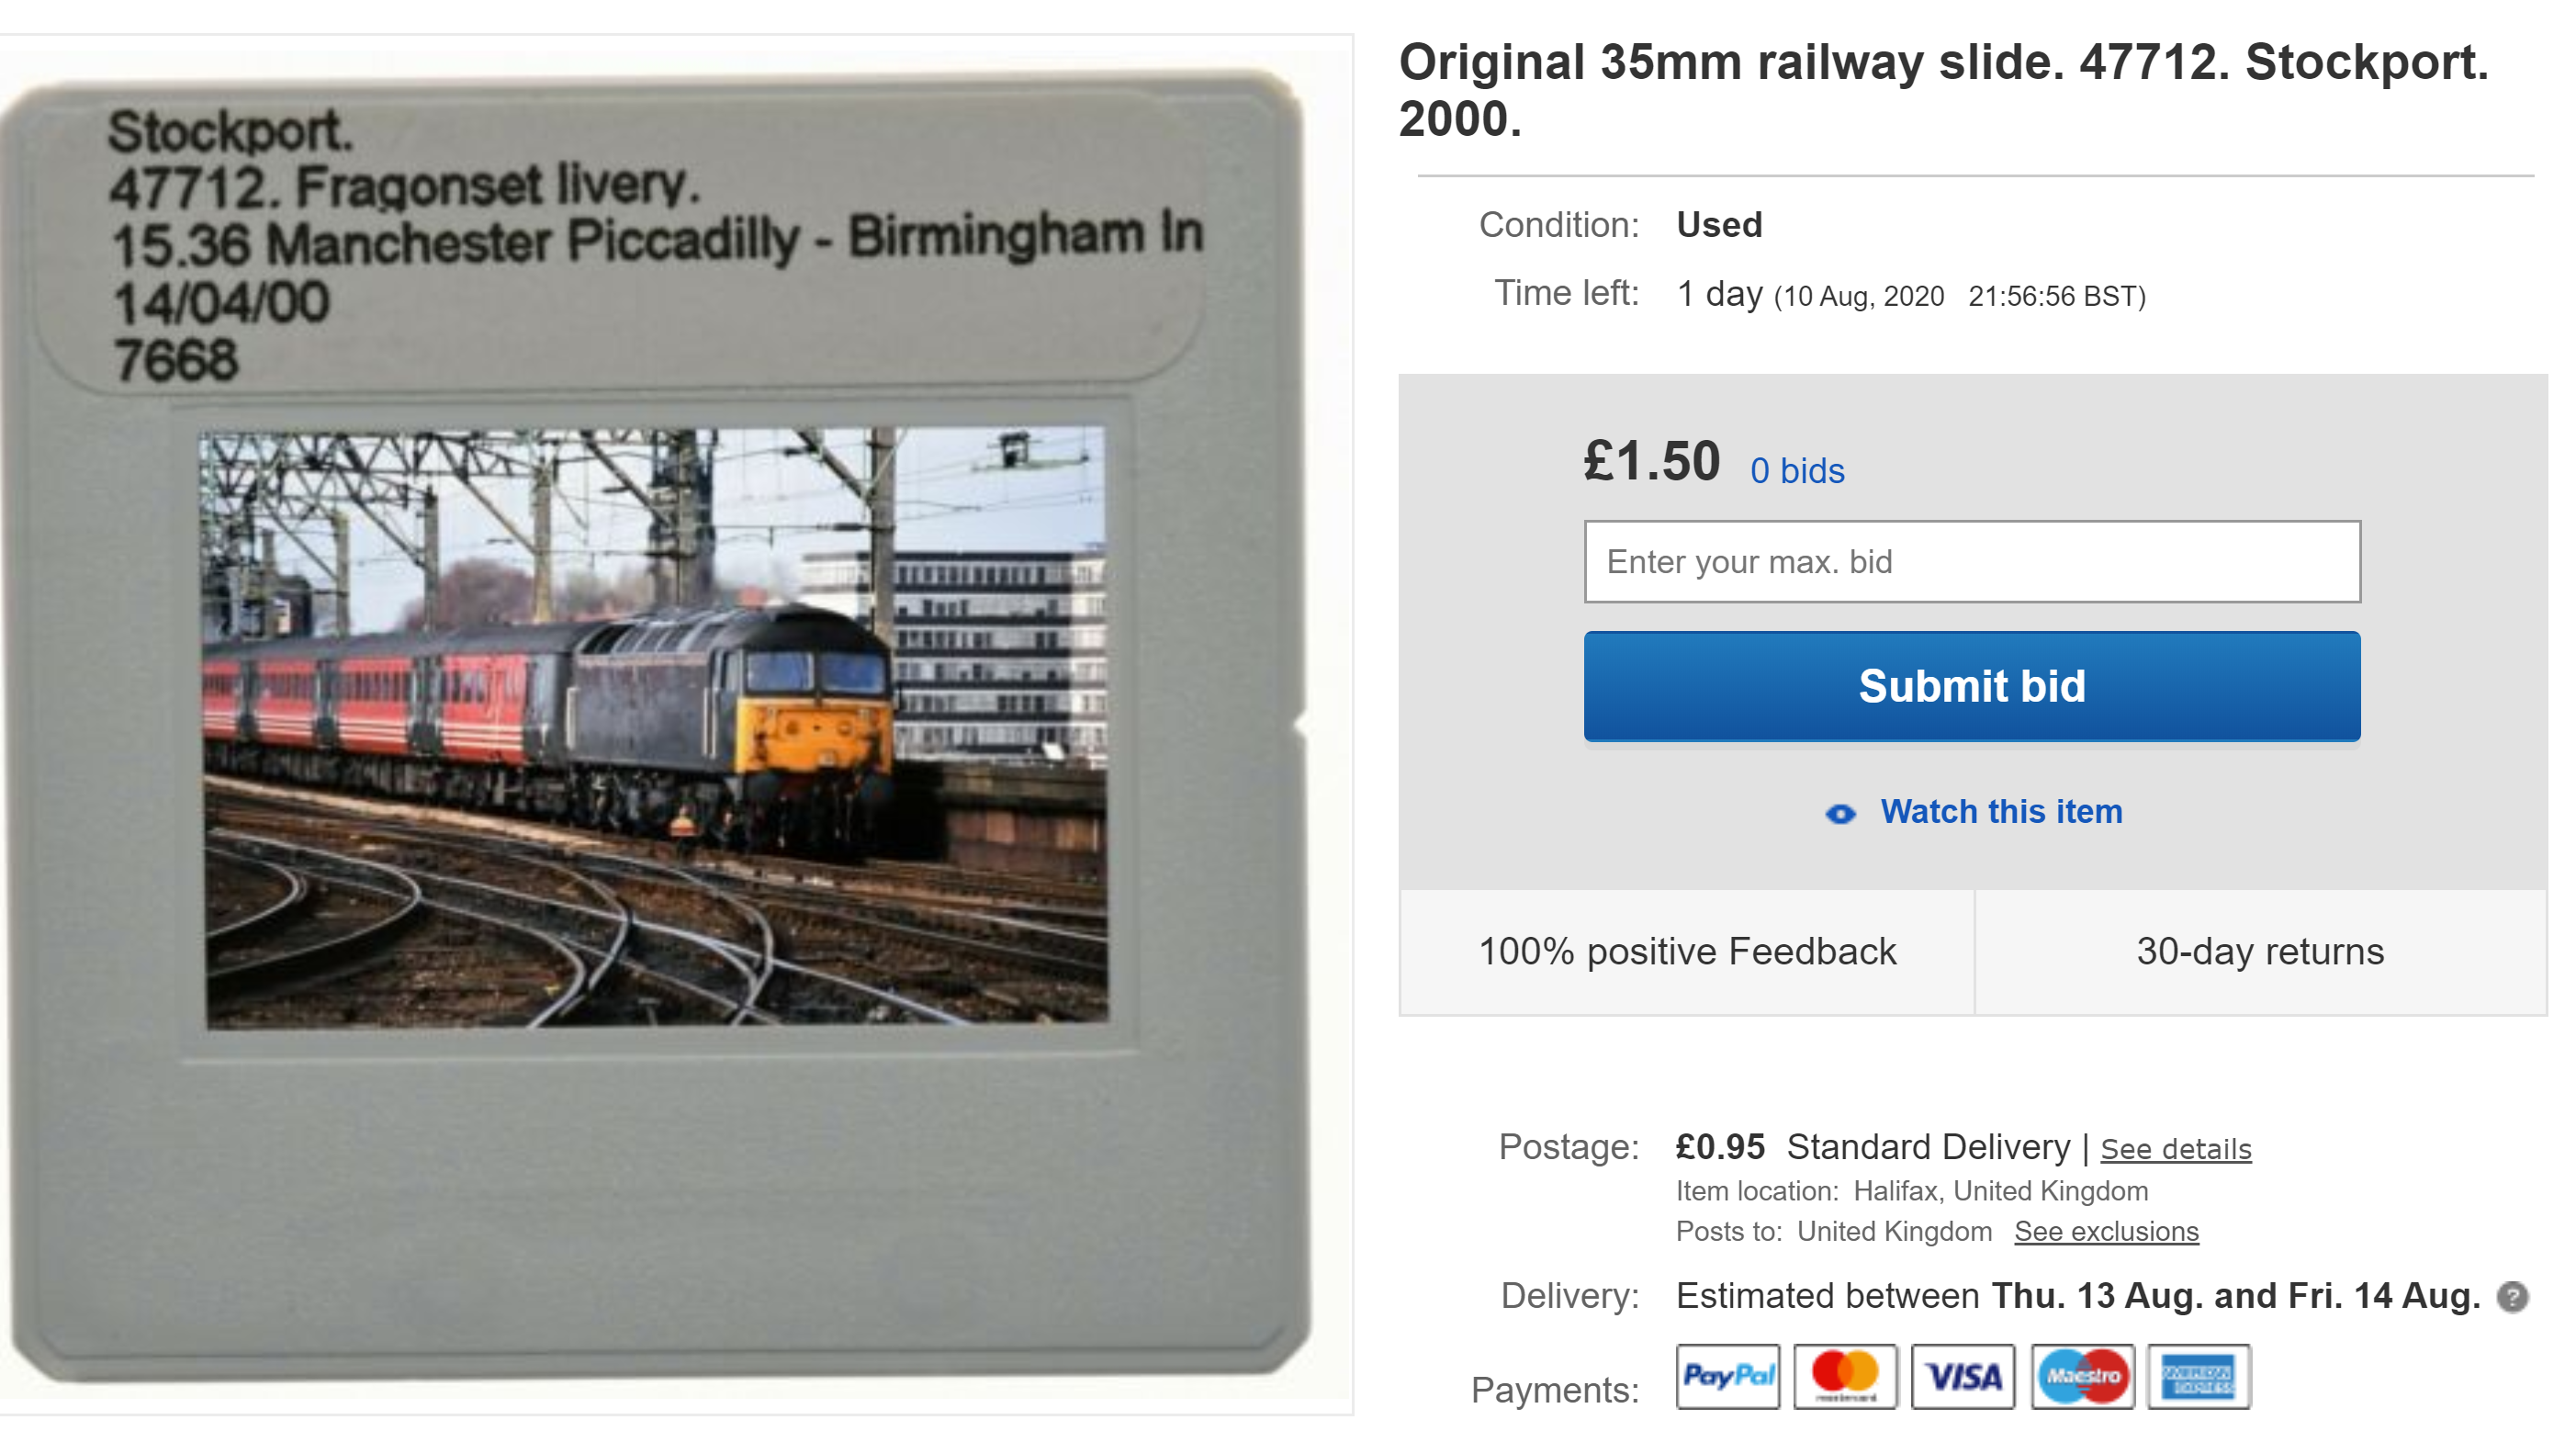The height and width of the screenshot is (1431, 2576).
Task: Click the listing title Original 35mm railway slide
Action: 1943,90
